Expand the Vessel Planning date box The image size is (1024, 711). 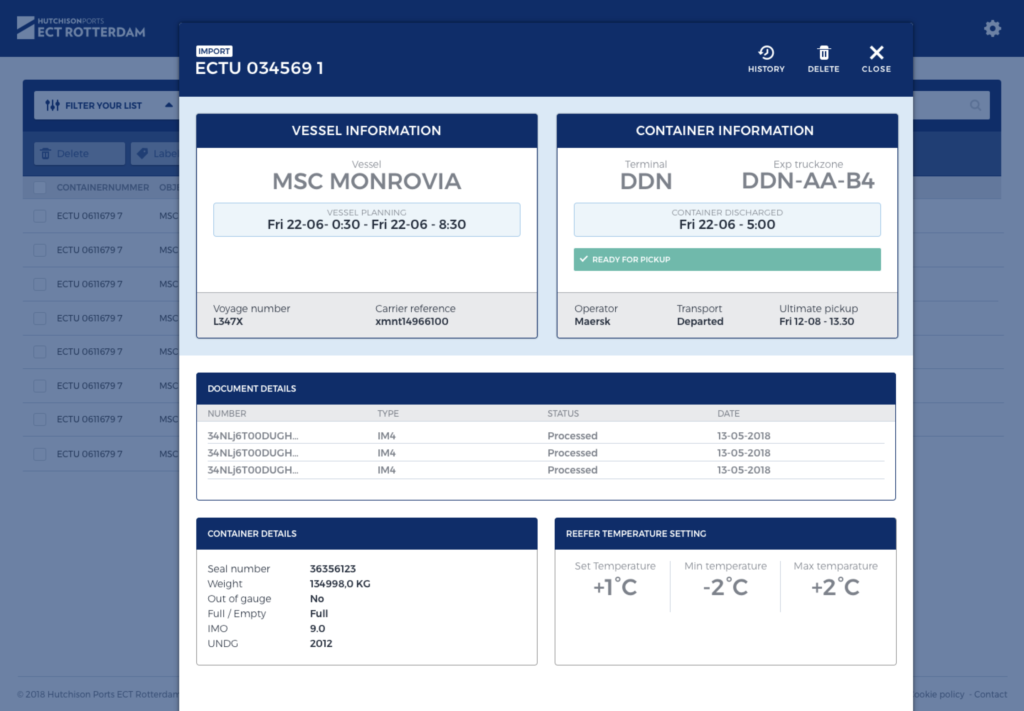(x=366, y=220)
